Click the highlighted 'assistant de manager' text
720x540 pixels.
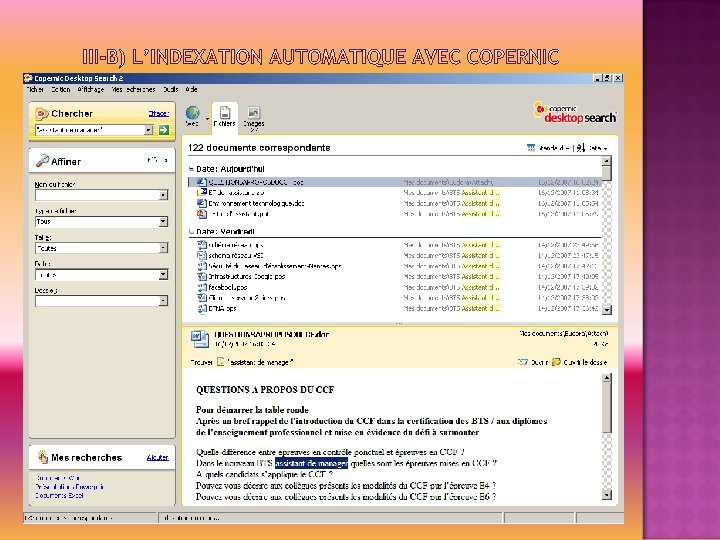[311, 463]
